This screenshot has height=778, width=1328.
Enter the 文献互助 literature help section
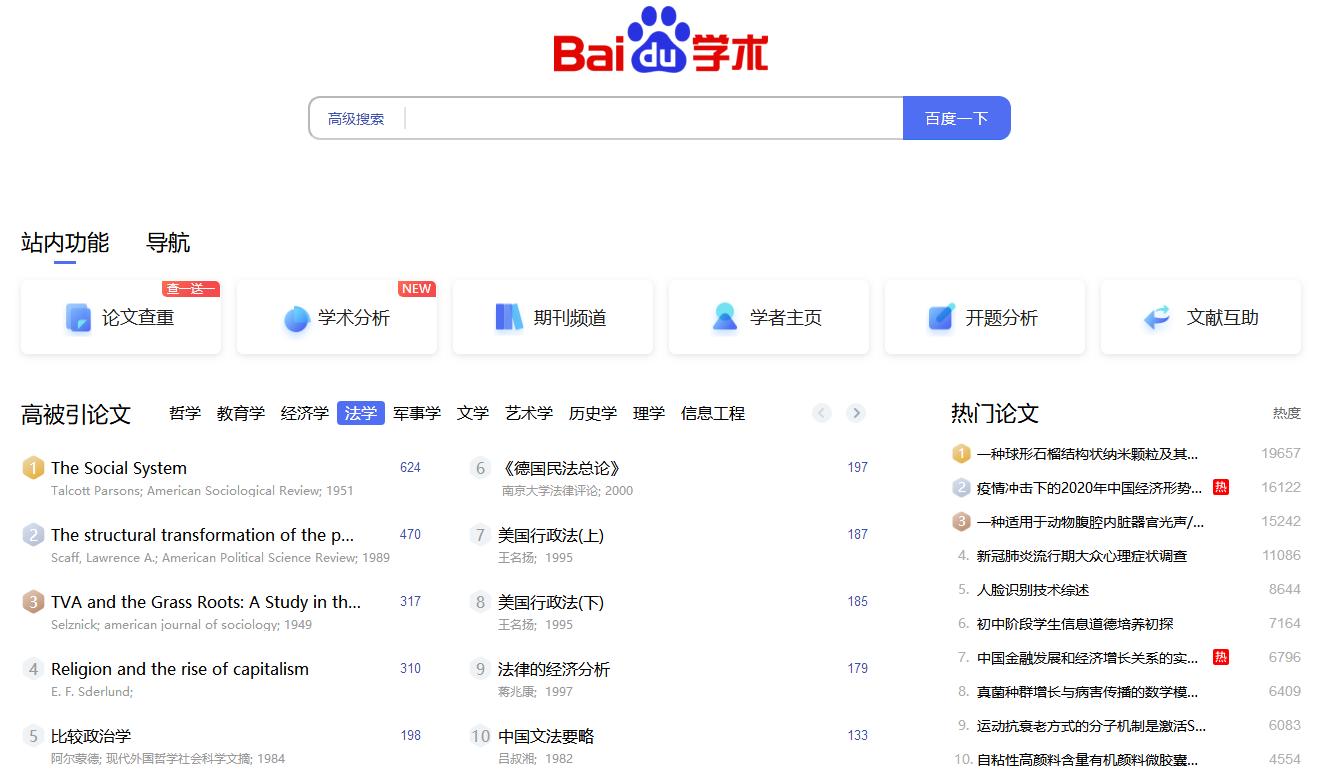click(1200, 316)
